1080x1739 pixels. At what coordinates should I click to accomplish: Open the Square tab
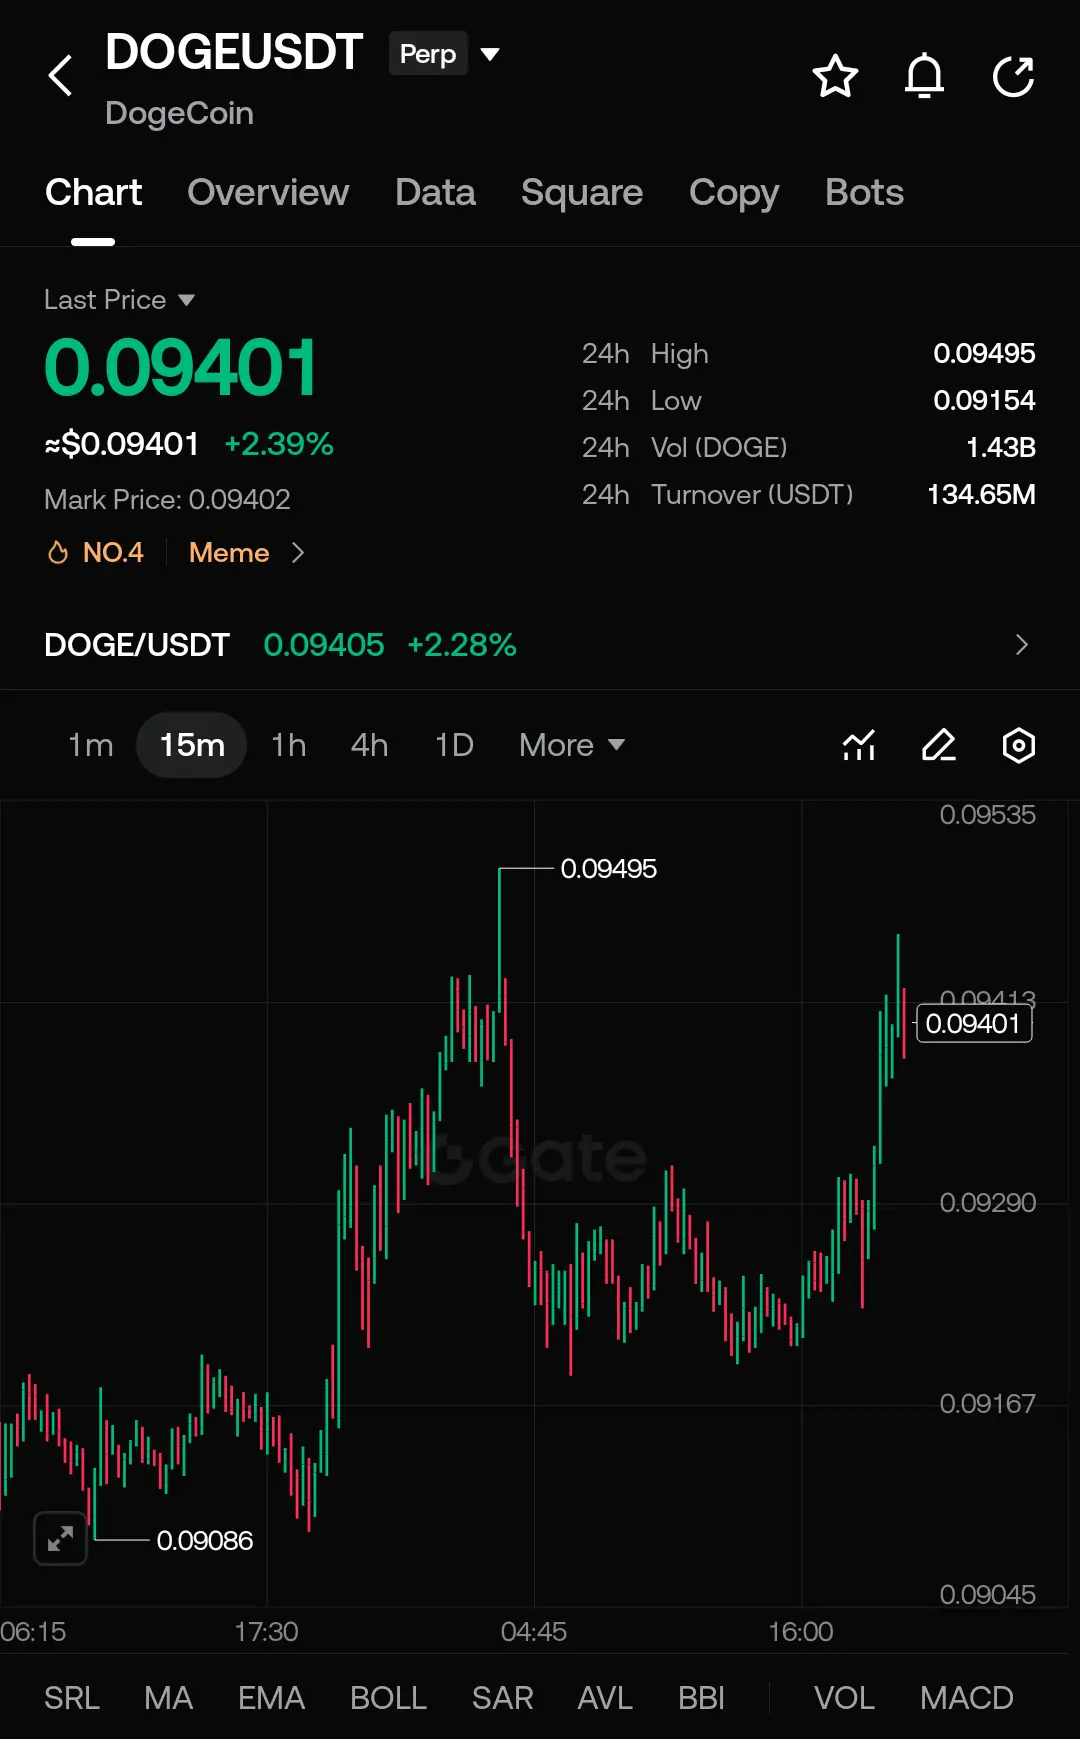[582, 192]
